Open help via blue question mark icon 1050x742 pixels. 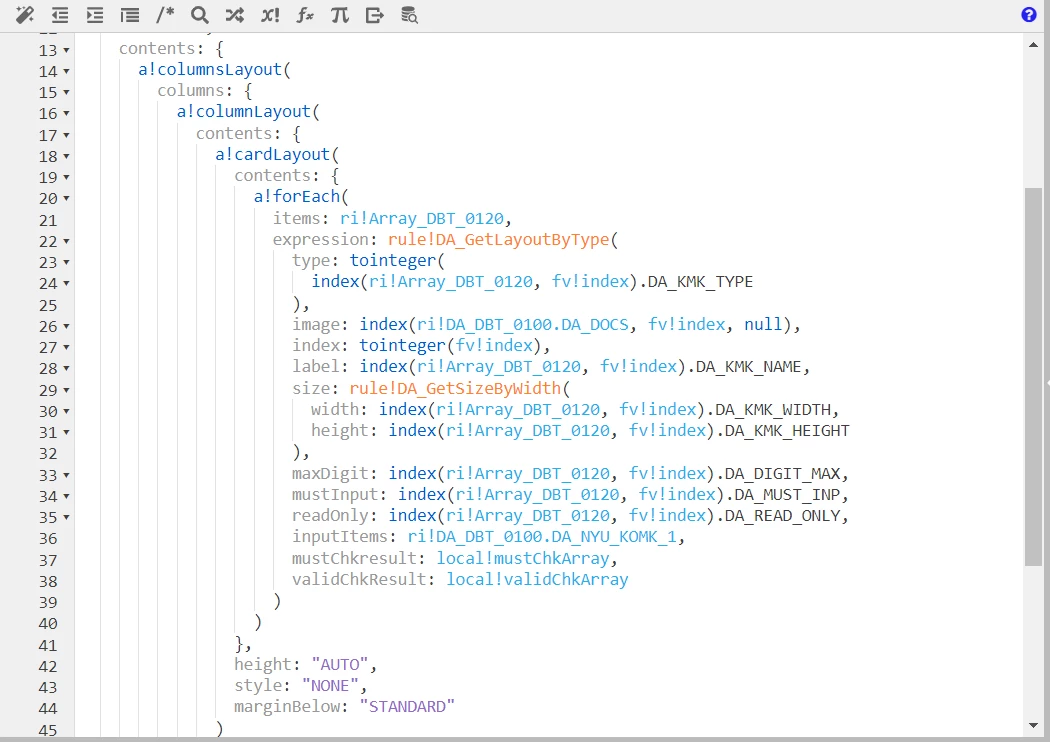[x=1029, y=15]
